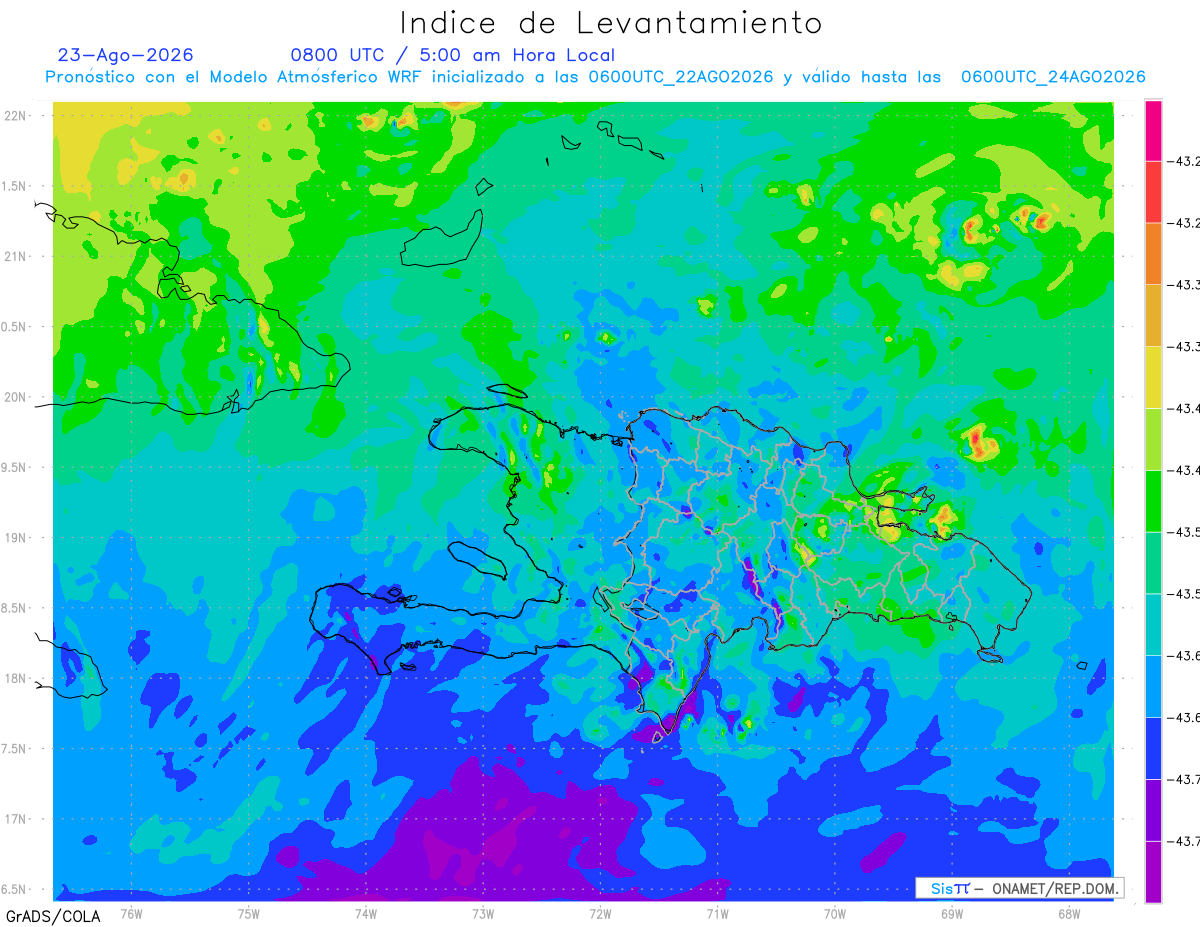Viewport: 1200px width, 927px height.
Task: Click the '68W' longitude label
Action: [x=1068, y=914]
